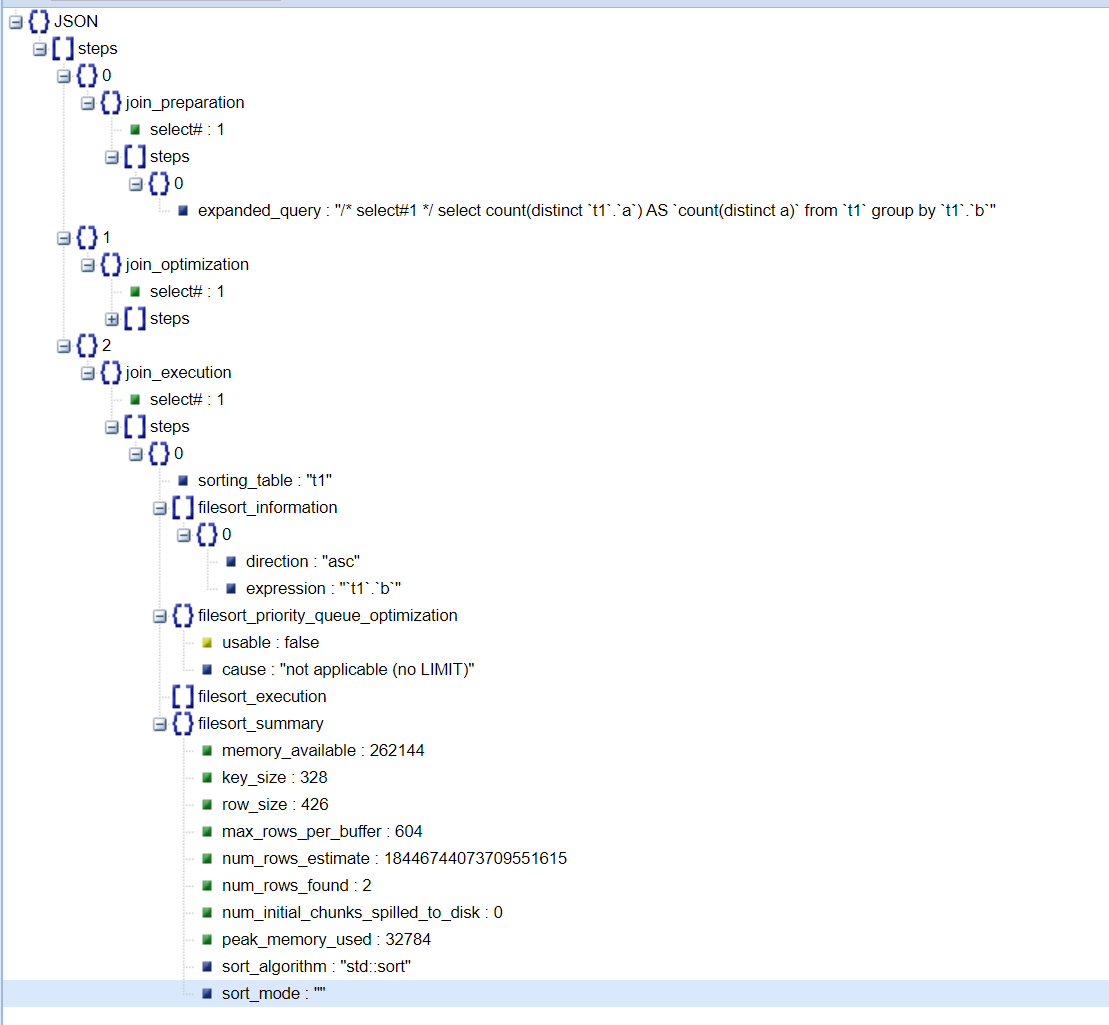Screen dimensions: 1109x1025
Task: Collapse step object 2 under top-level steps
Action: 64,346
